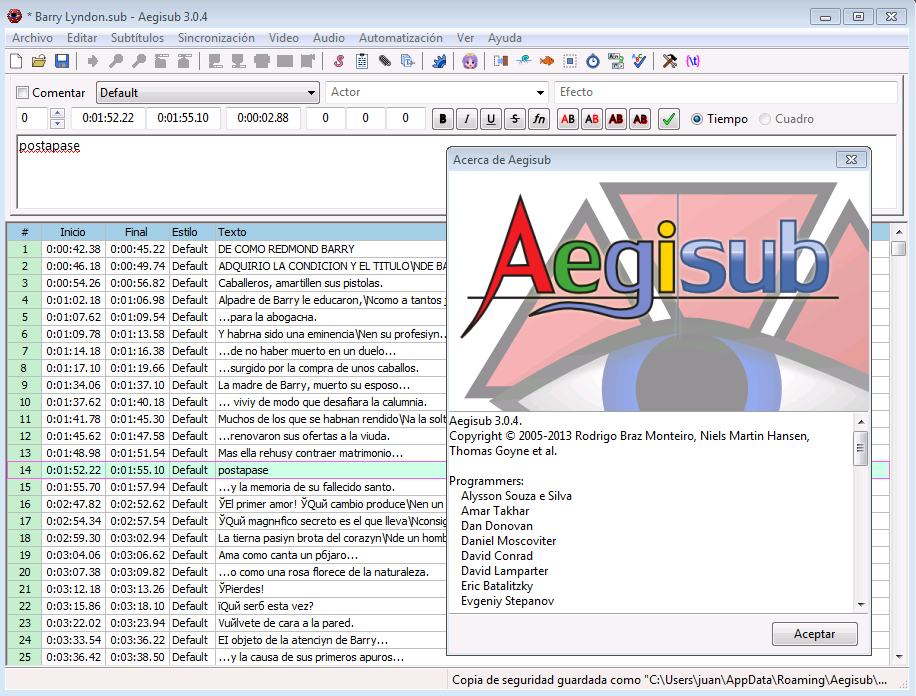Set primary color with first AB swatch

click(x=568, y=119)
